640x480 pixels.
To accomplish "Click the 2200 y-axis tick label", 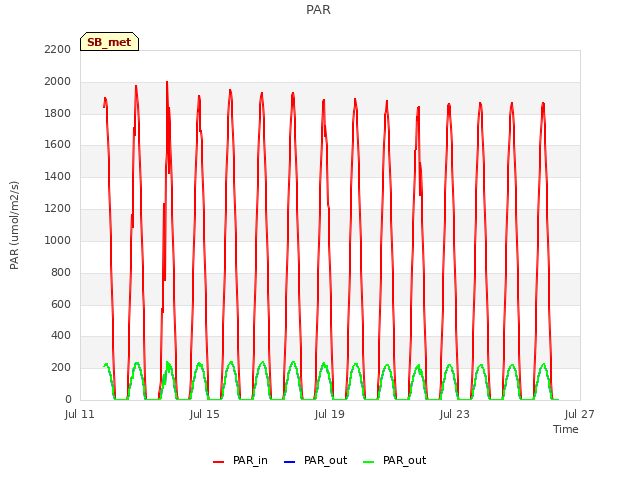I will 58,50.
